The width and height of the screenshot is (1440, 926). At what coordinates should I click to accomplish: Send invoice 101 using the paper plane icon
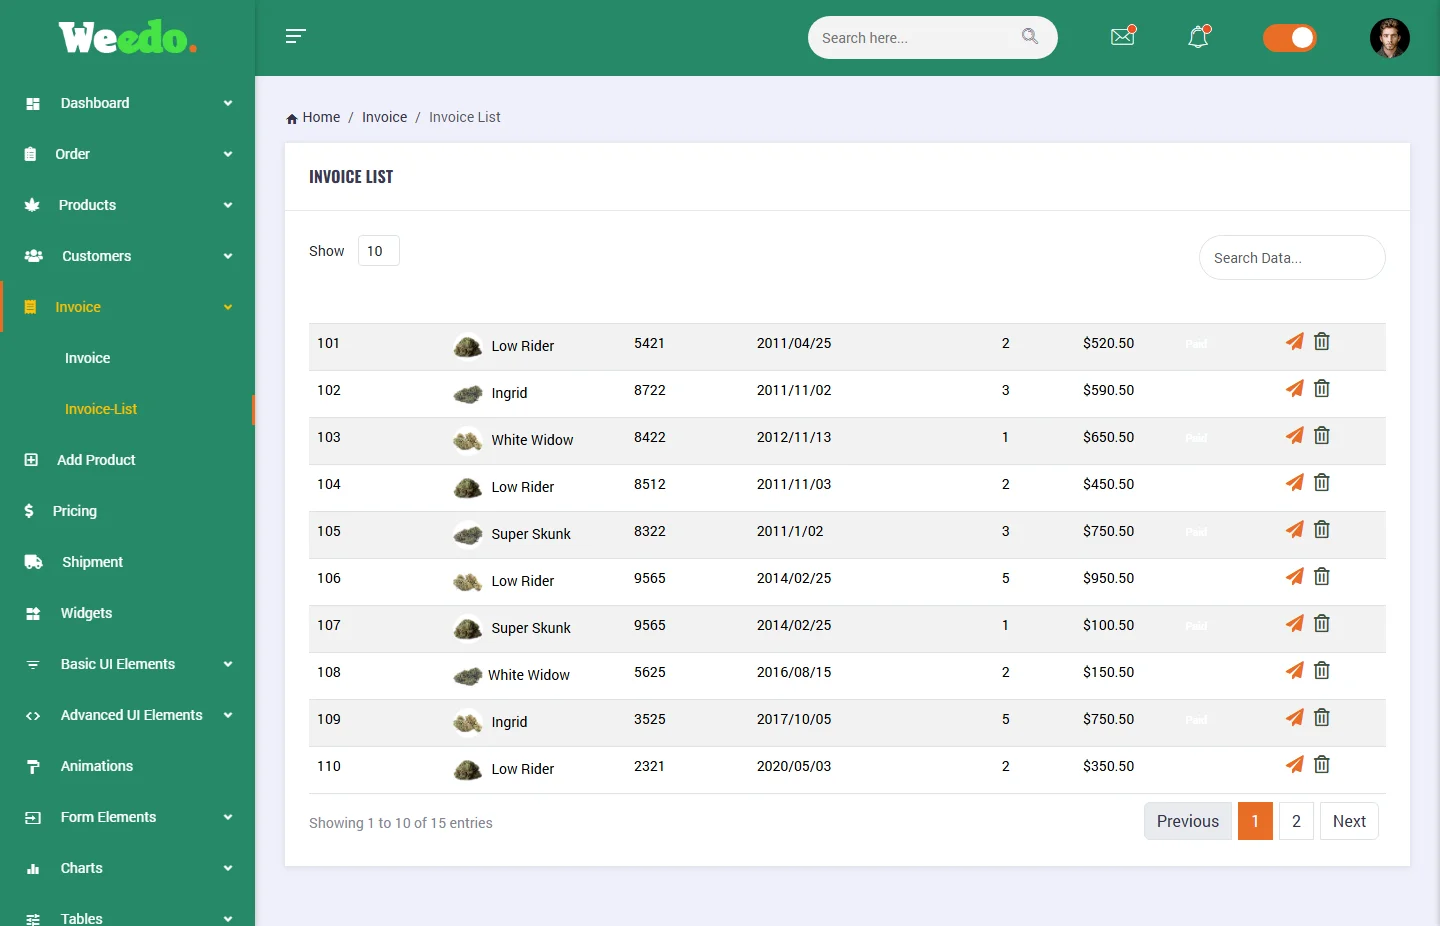(x=1294, y=341)
